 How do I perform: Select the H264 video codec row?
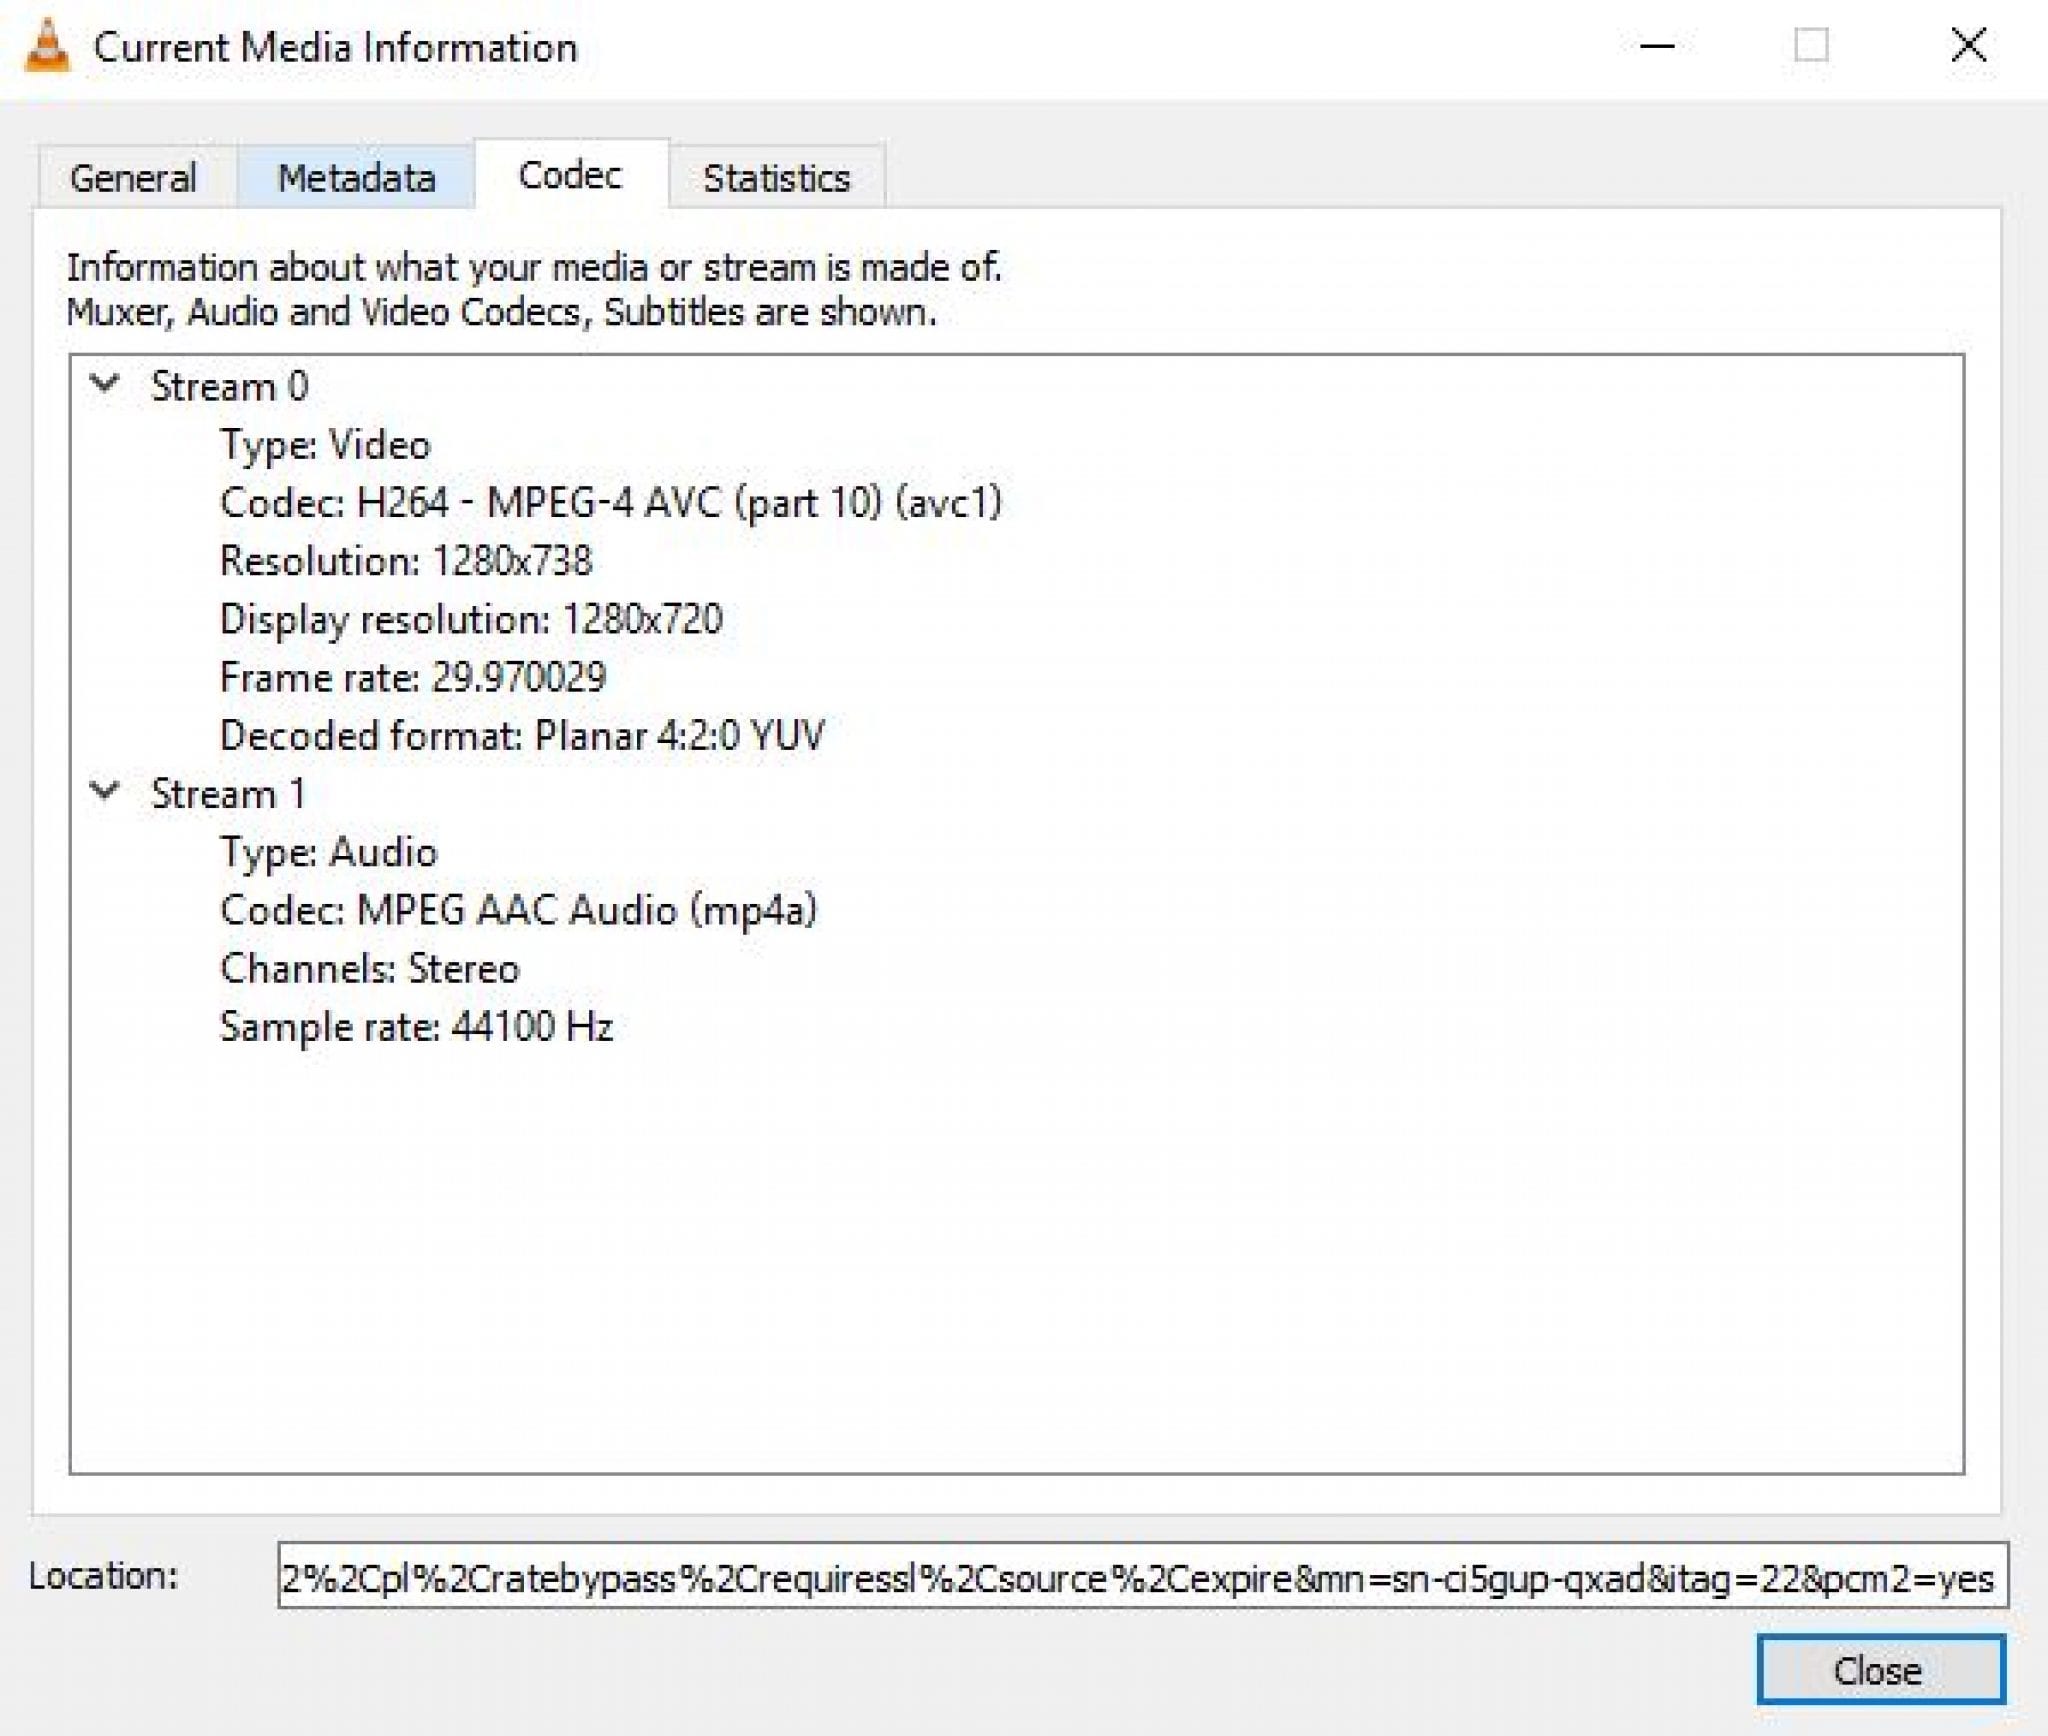pos(610,502)
